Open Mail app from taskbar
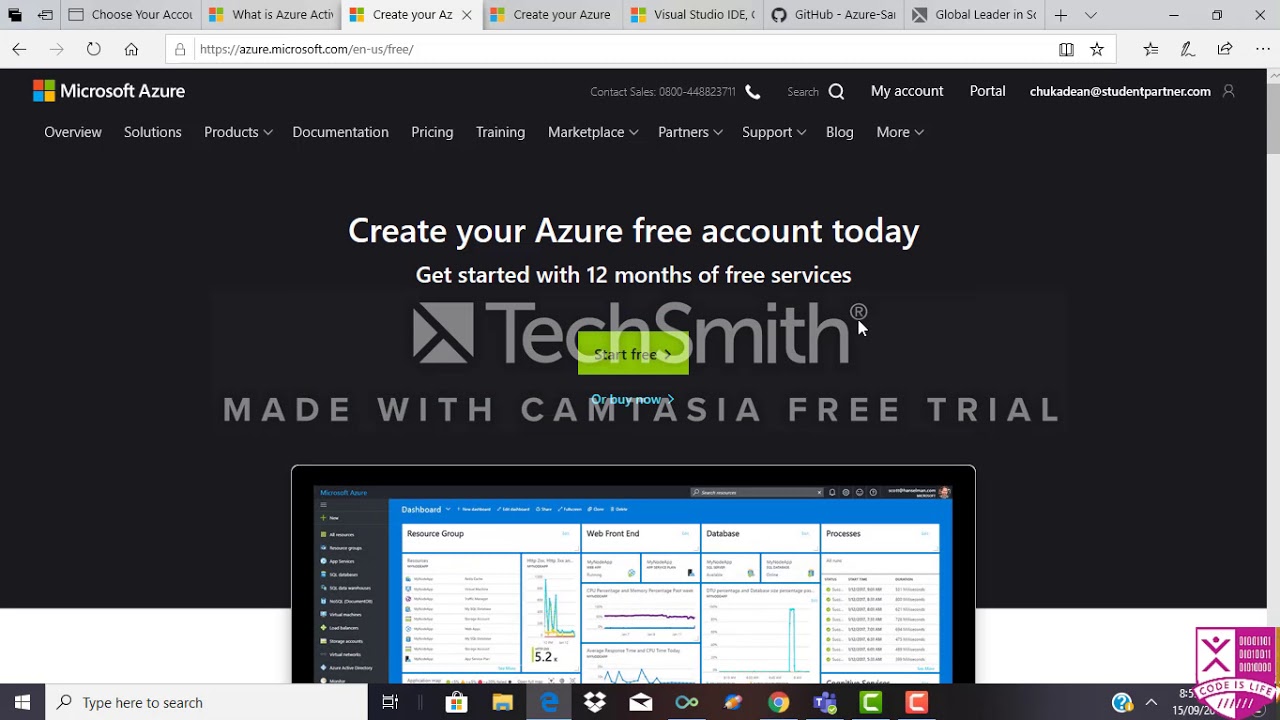 pos(641,702)
